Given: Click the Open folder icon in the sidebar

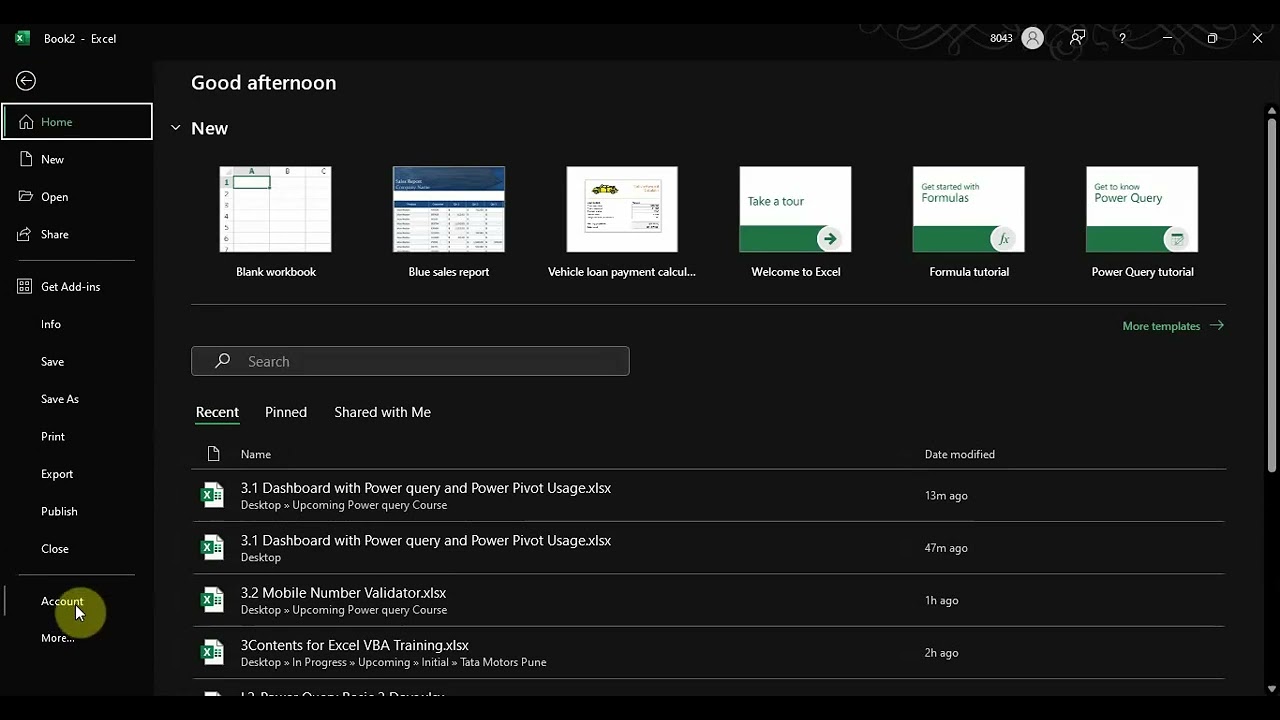Looking at the screenshot, I should (x=26, y=196).
